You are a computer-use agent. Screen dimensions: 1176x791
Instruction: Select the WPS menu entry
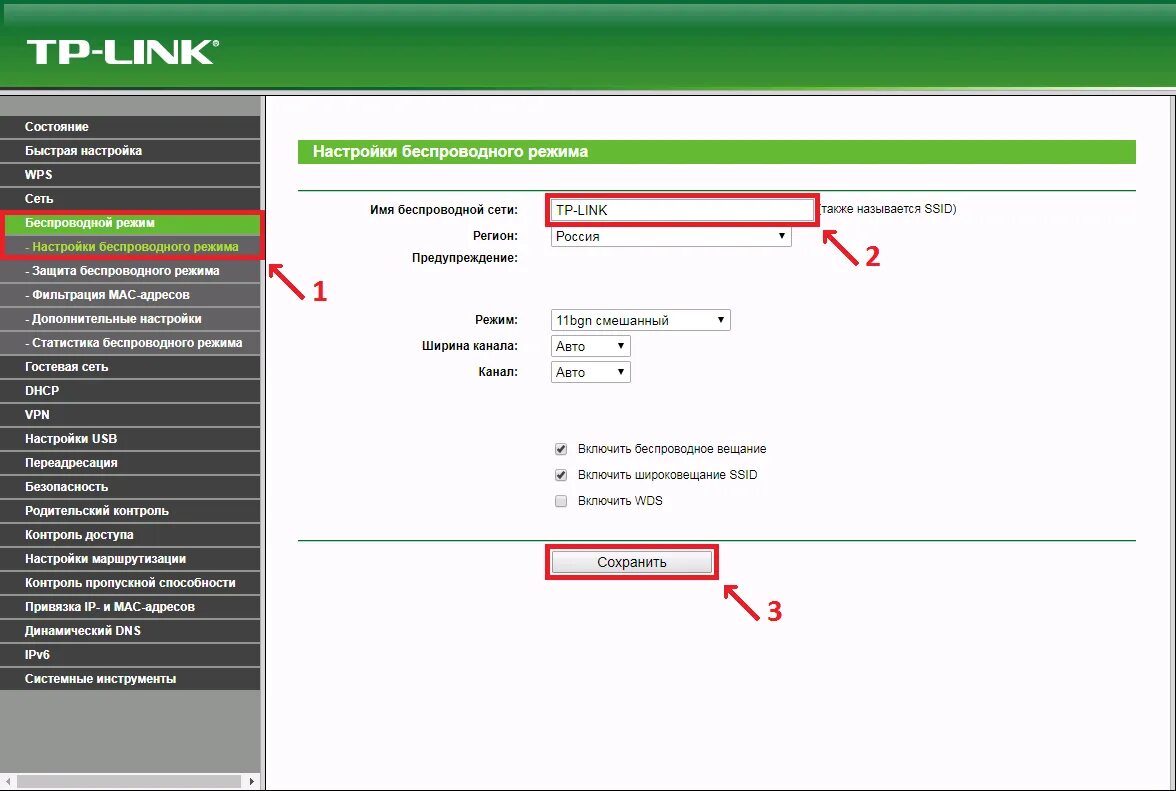[130, 175]
